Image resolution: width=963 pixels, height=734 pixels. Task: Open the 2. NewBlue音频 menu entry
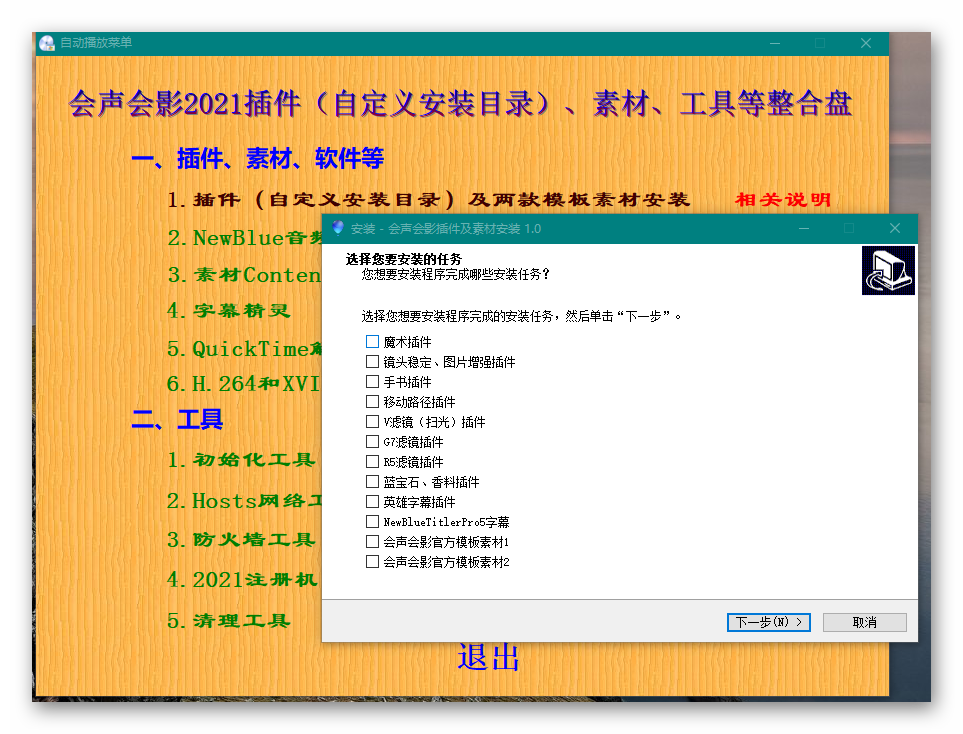point(244,238)
